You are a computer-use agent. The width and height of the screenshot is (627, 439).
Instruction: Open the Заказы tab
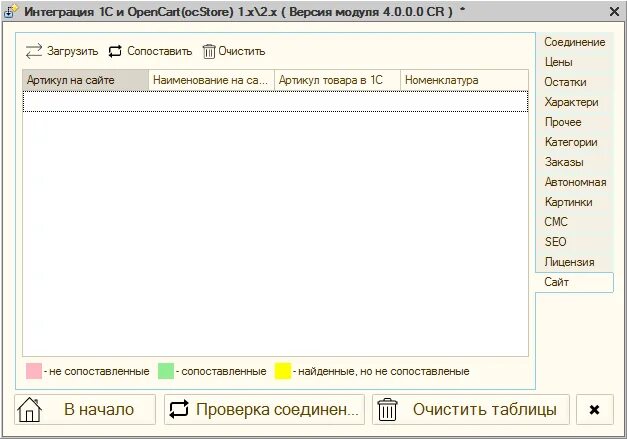tap(574, 162)
